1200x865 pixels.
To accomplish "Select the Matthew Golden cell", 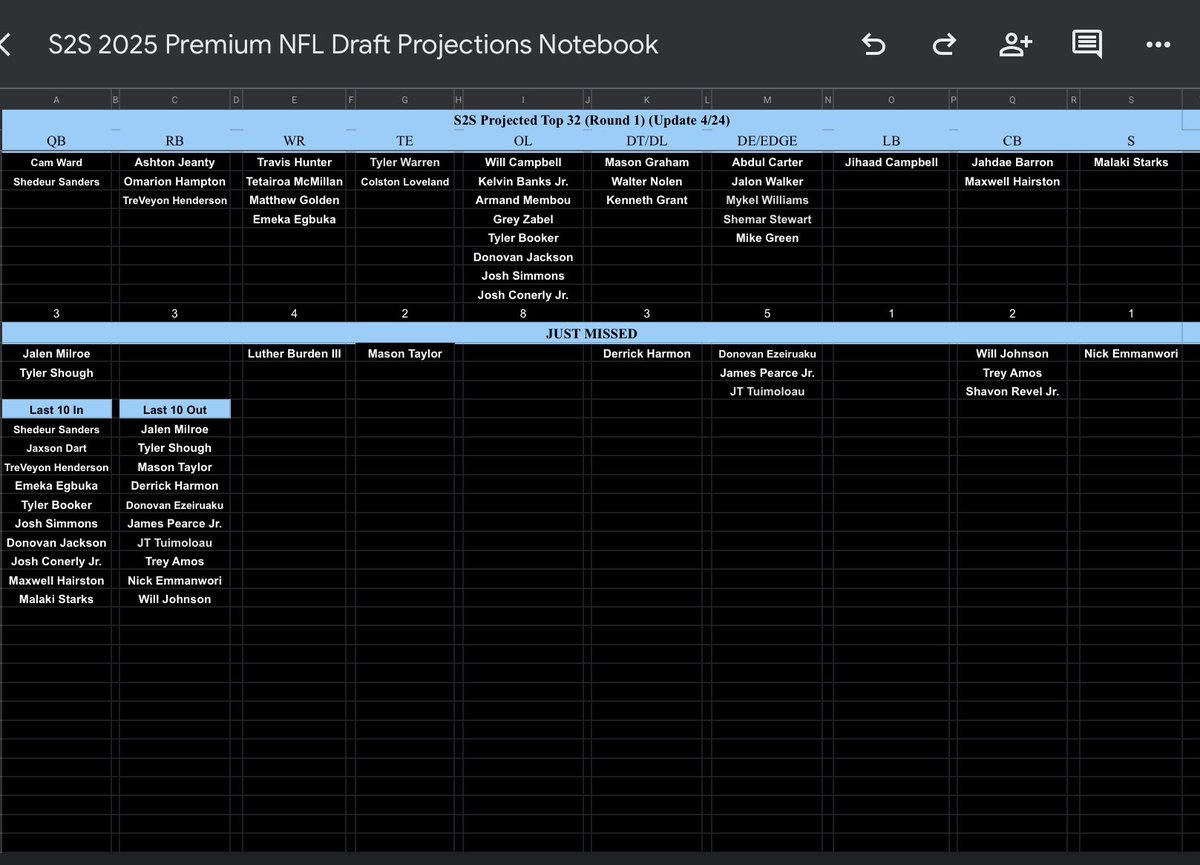I will (x=293, y=200).
